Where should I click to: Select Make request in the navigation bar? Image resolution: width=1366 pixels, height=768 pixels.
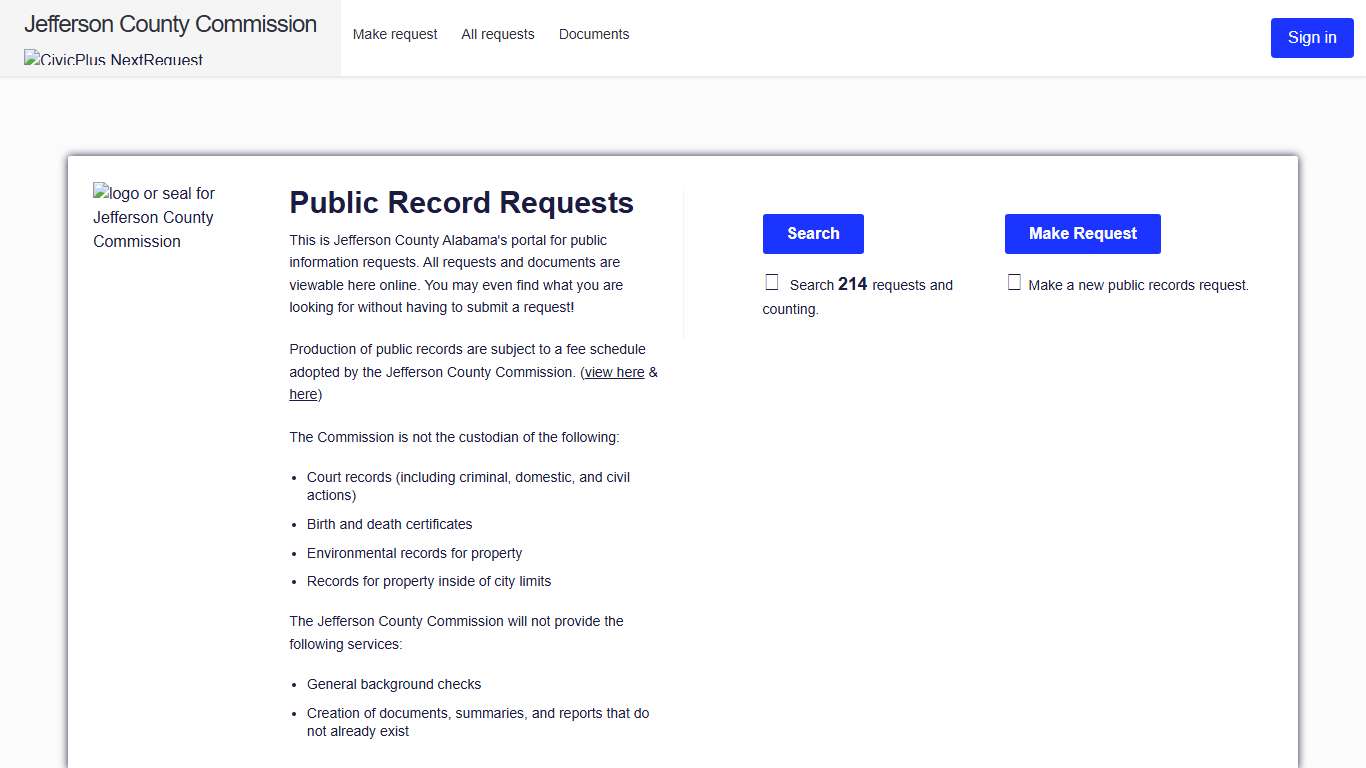(395, 34)
